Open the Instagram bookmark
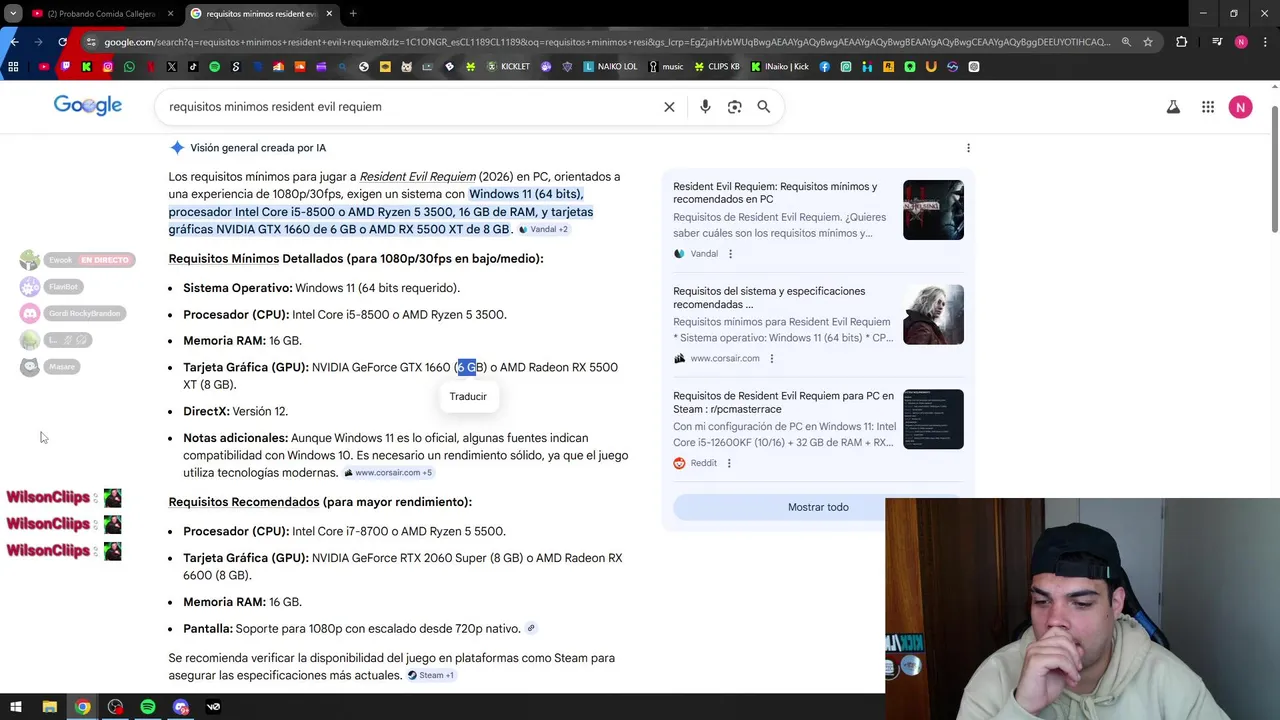The image size is (1280, 720). pos(108,67)
